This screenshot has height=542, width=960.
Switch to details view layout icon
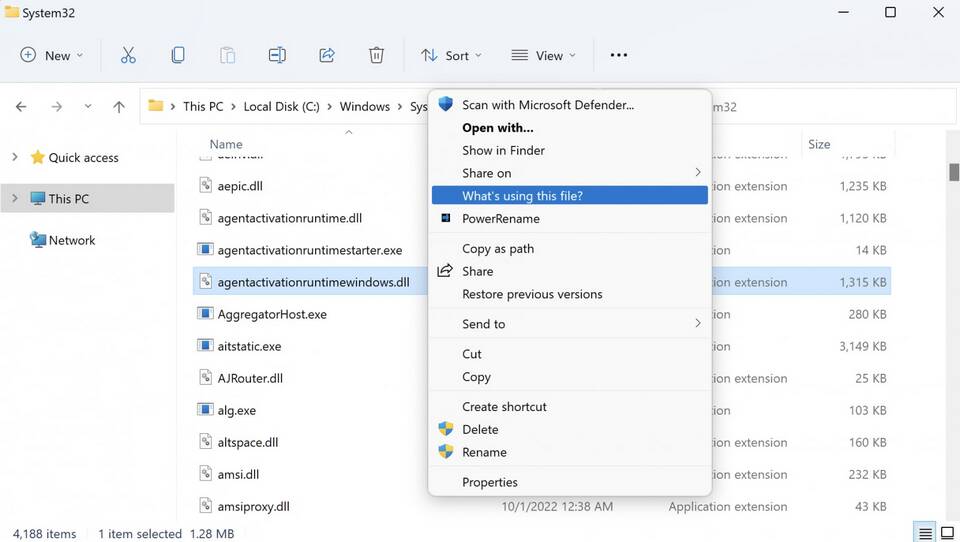pyautogui.click(x=926, y=533)
